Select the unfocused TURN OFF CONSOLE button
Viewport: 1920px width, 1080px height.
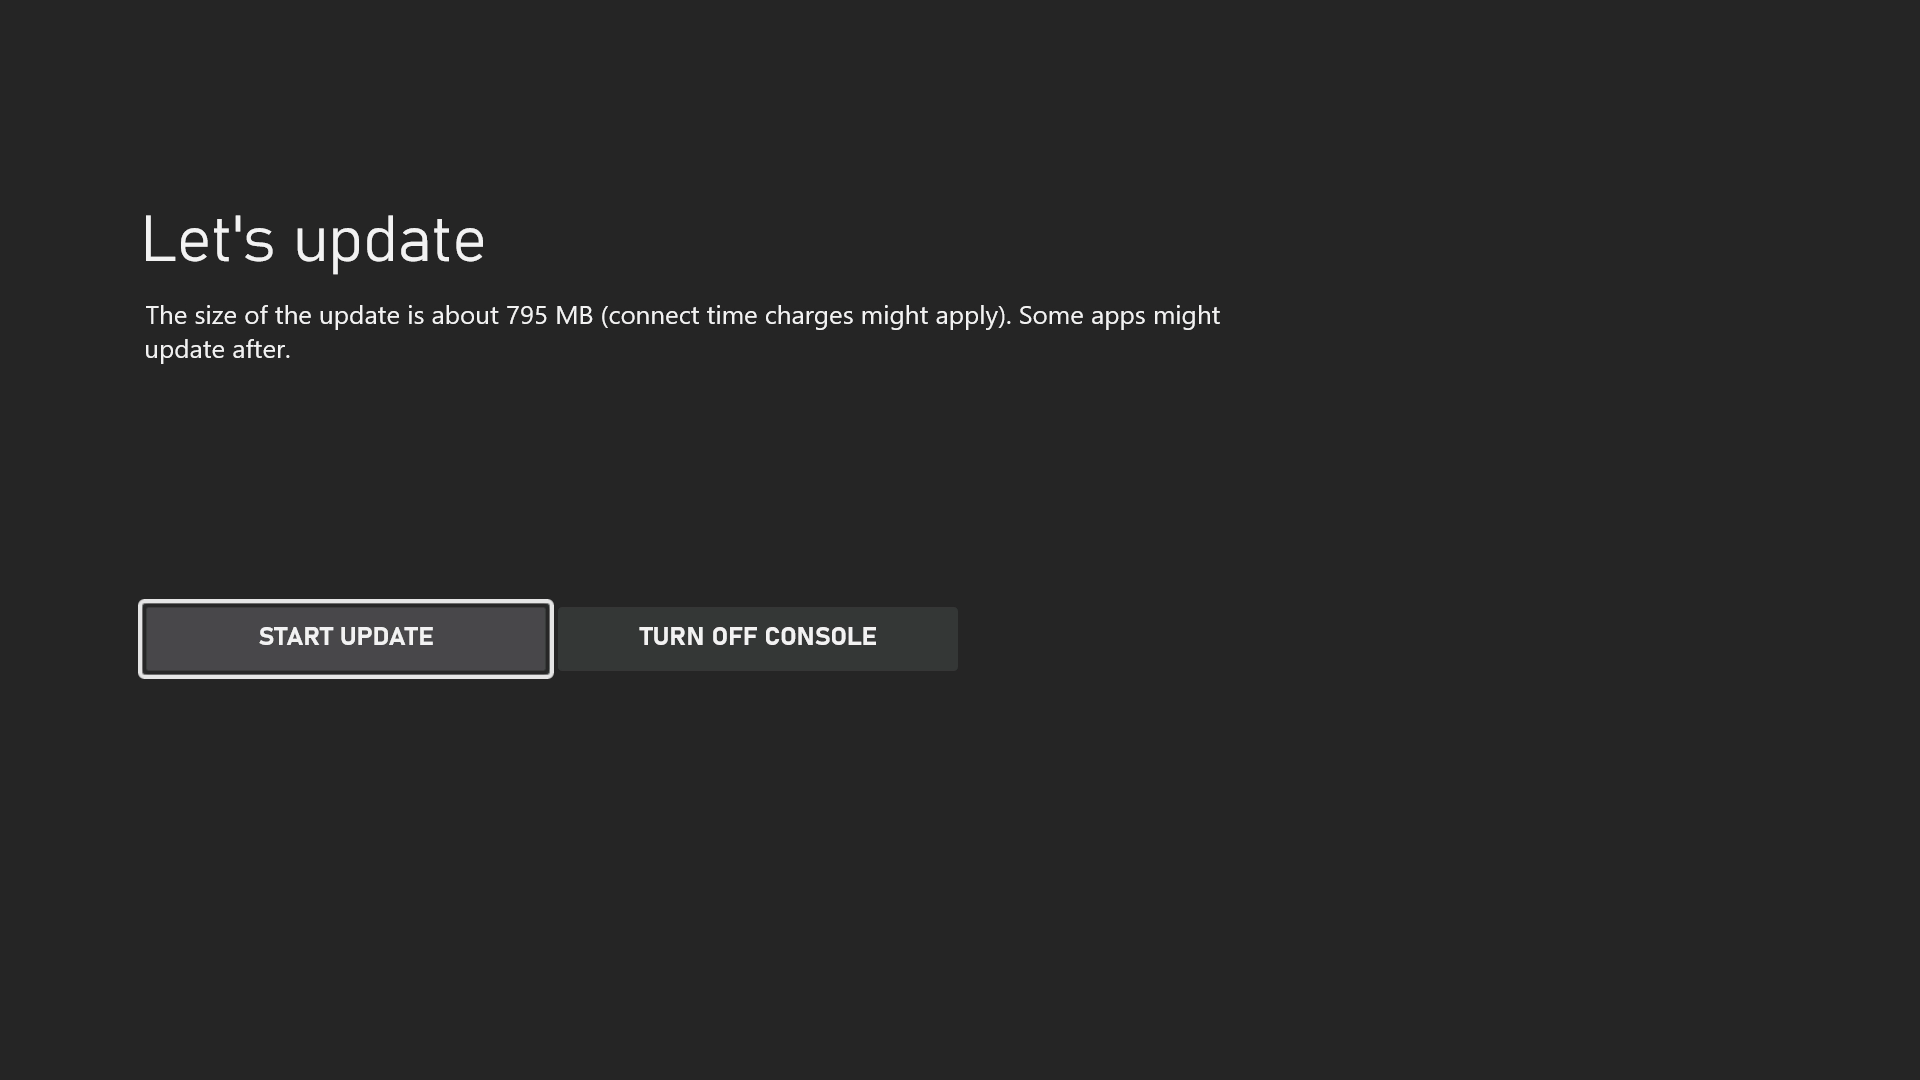[758, 639]
